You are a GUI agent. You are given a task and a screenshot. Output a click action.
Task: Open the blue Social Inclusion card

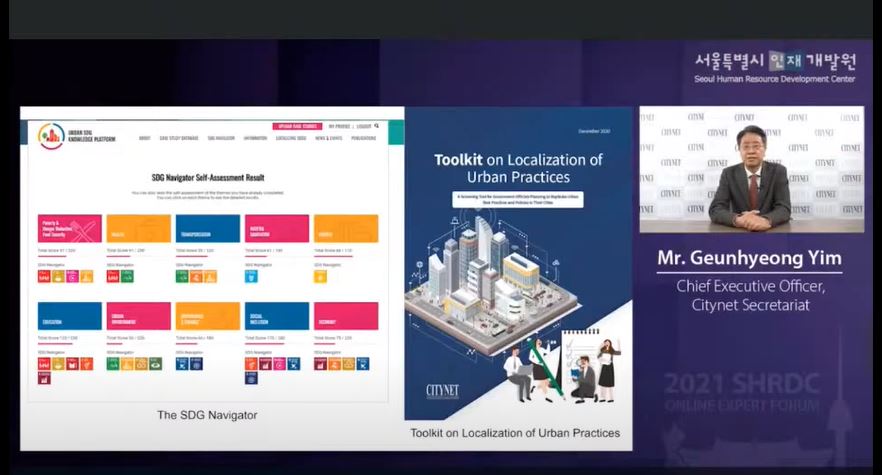(x=277, y=316)
